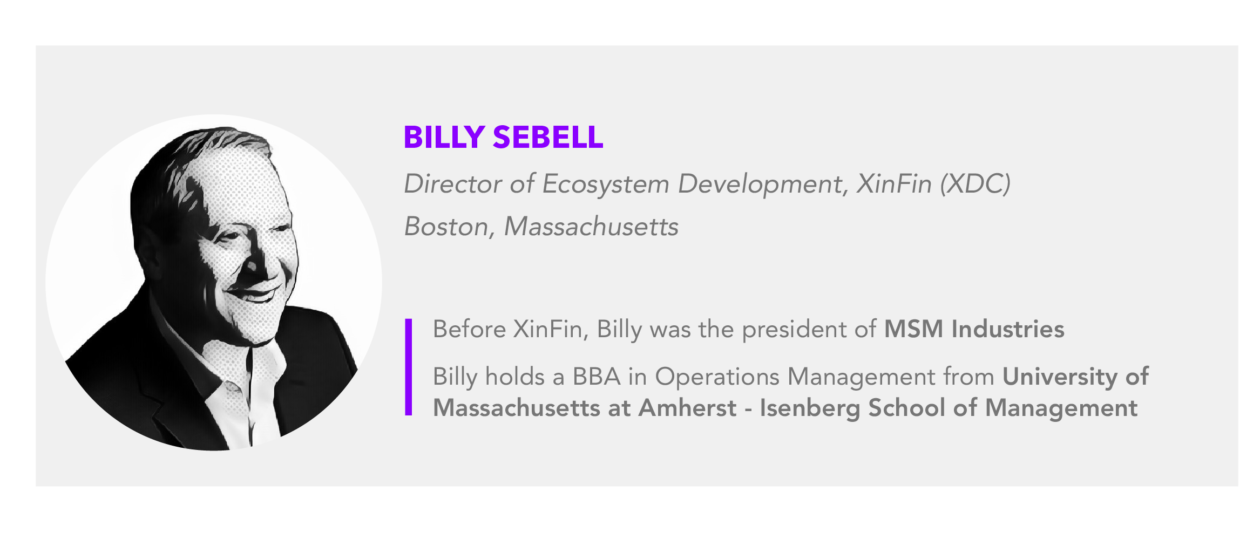Click the circular portrait of Billy Sebell

pos(214,282)
